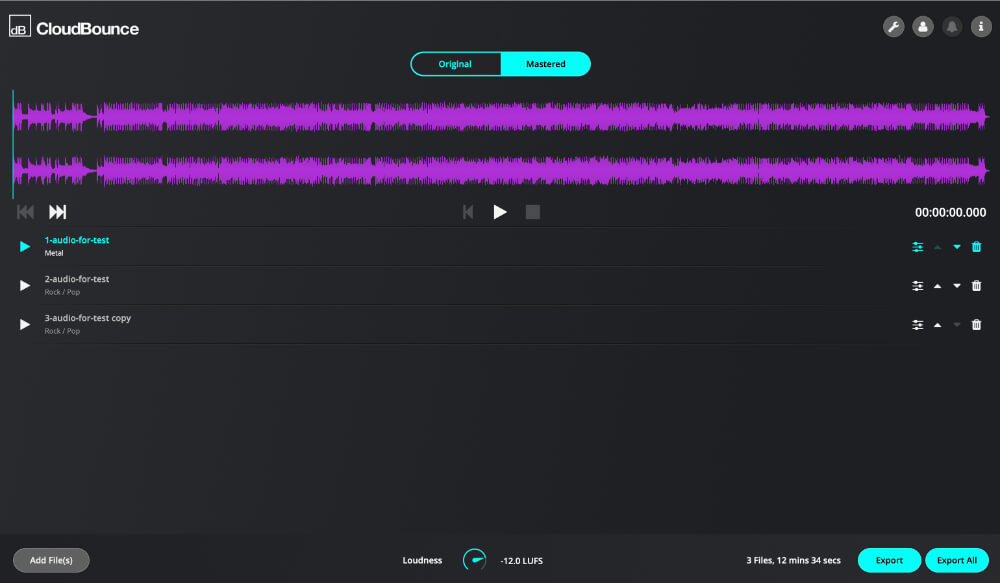This screenshot has height=583, width=1000.
Task: Open mastering settings for 2-audio-for-test
Action: pos(918,286)
